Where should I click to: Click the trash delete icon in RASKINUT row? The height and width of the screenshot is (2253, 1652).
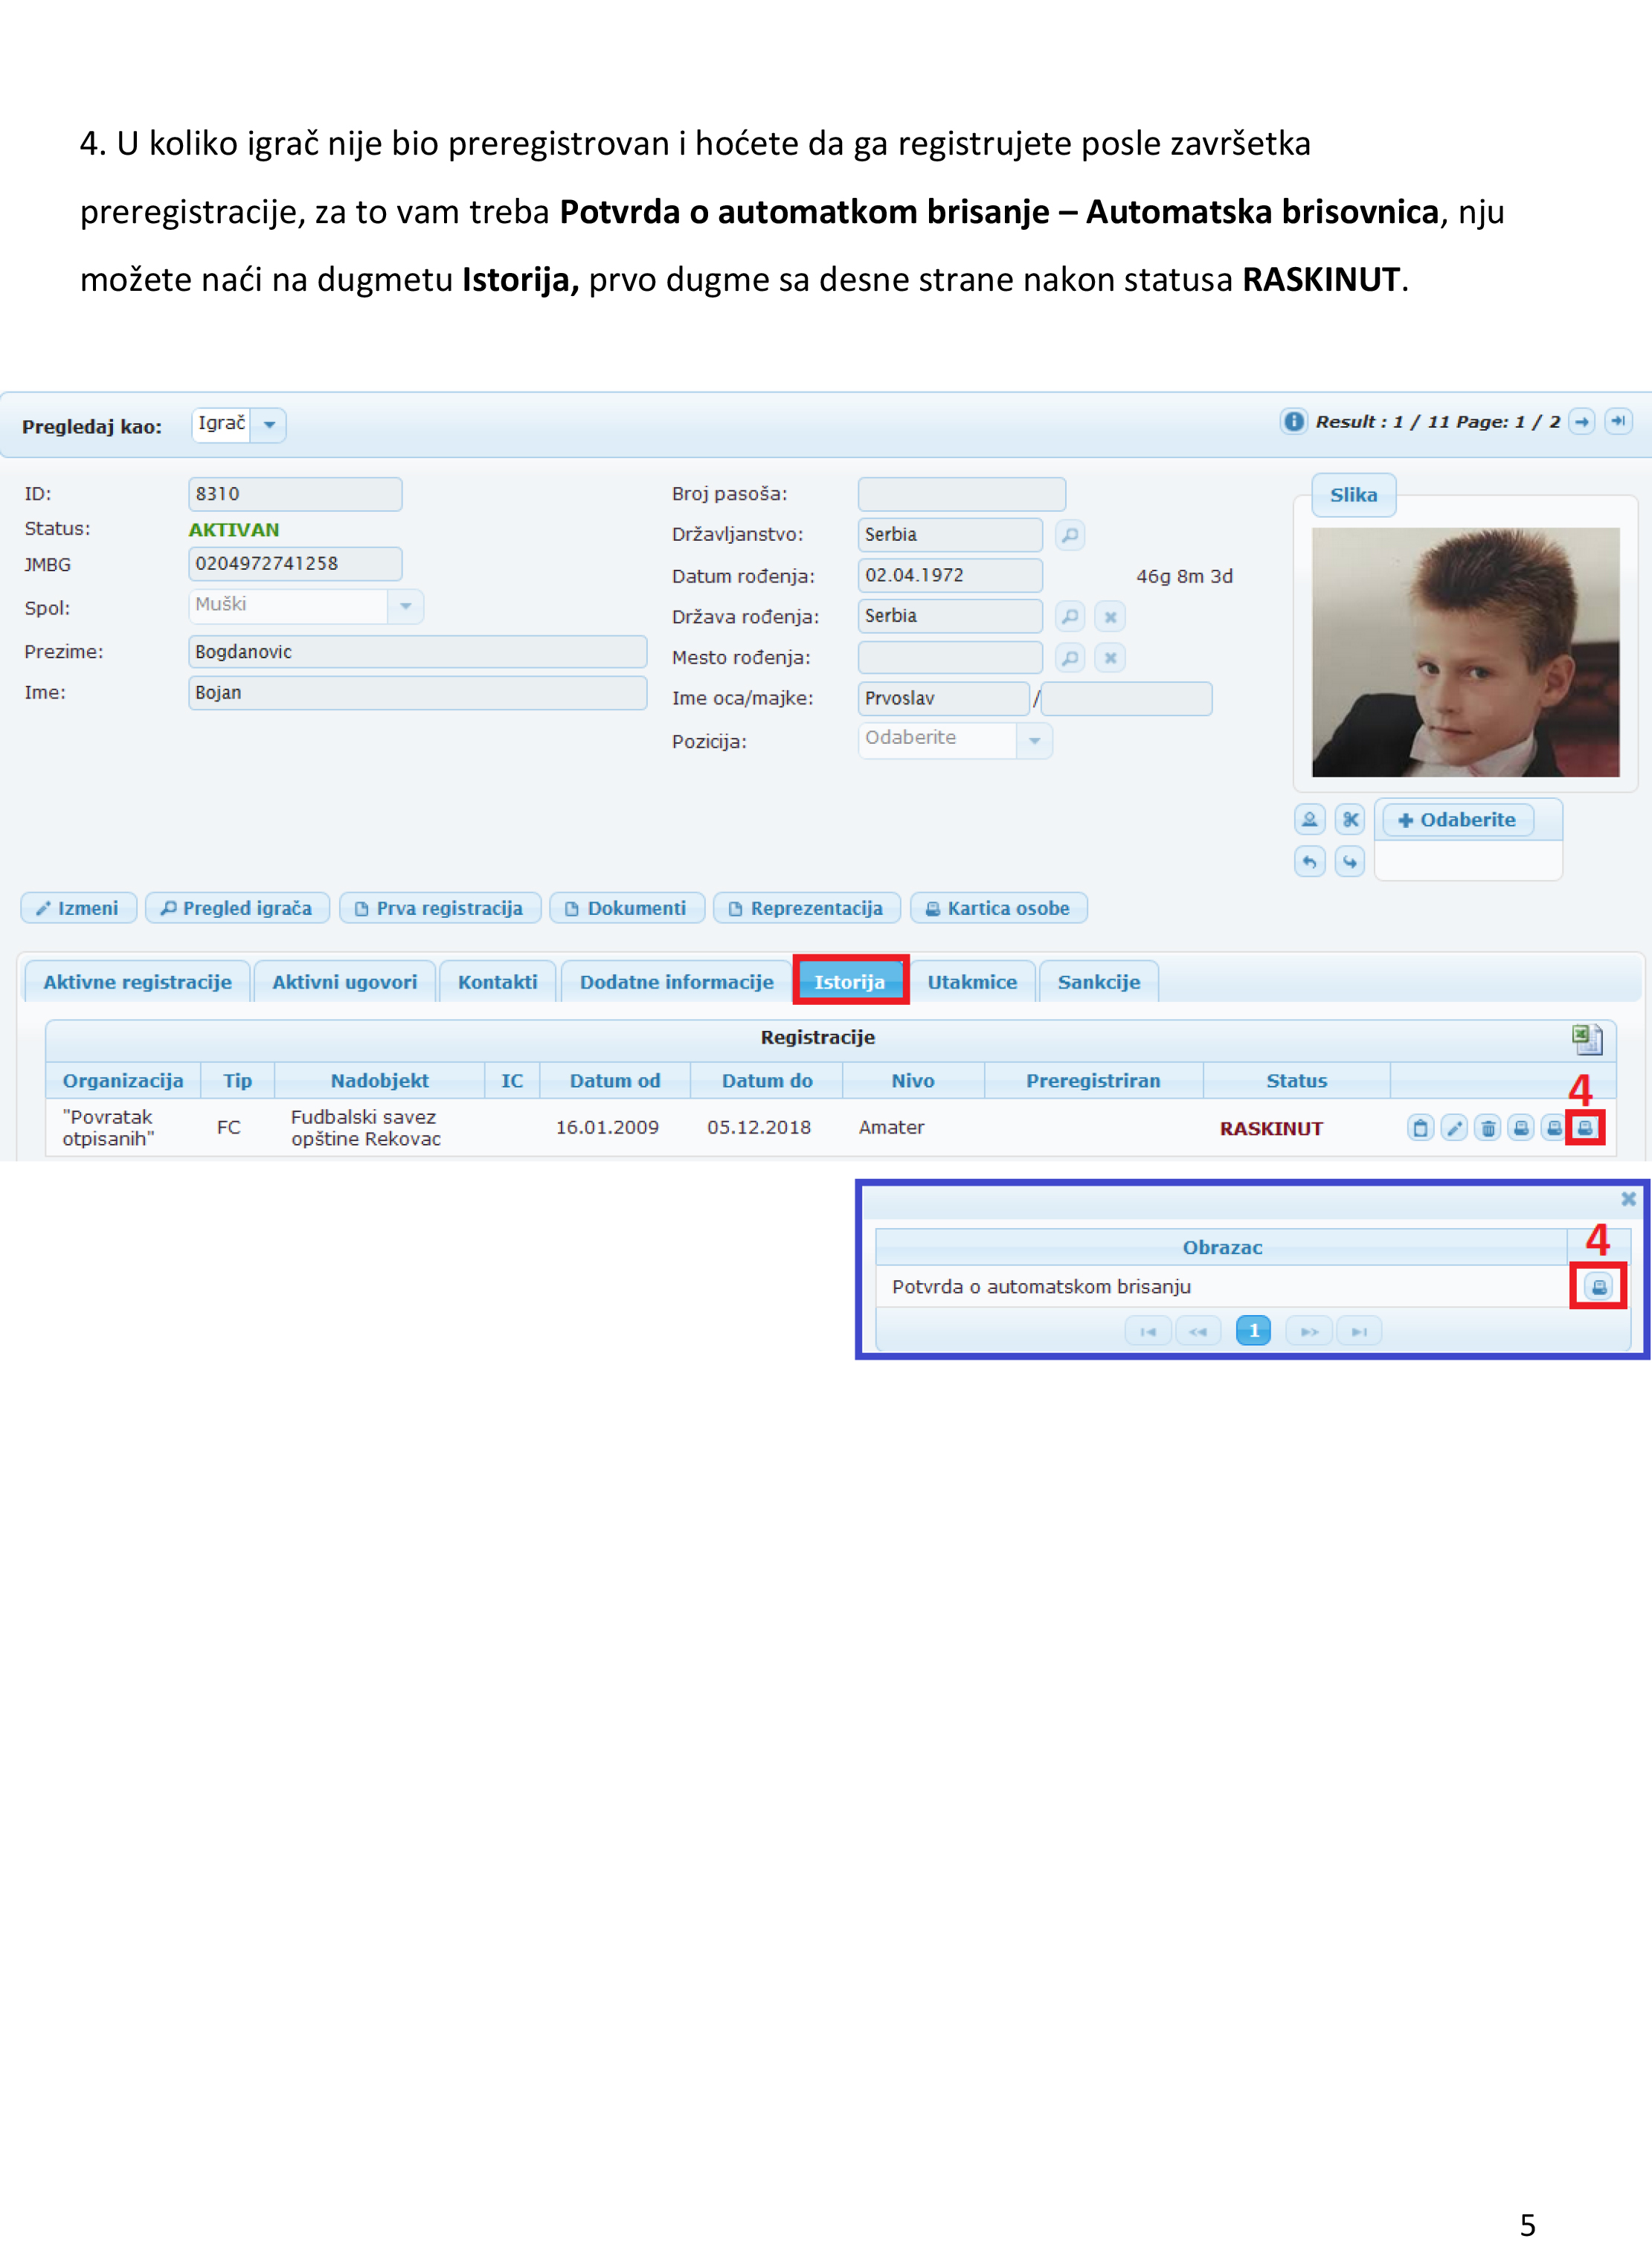tap(1487, 1128)
